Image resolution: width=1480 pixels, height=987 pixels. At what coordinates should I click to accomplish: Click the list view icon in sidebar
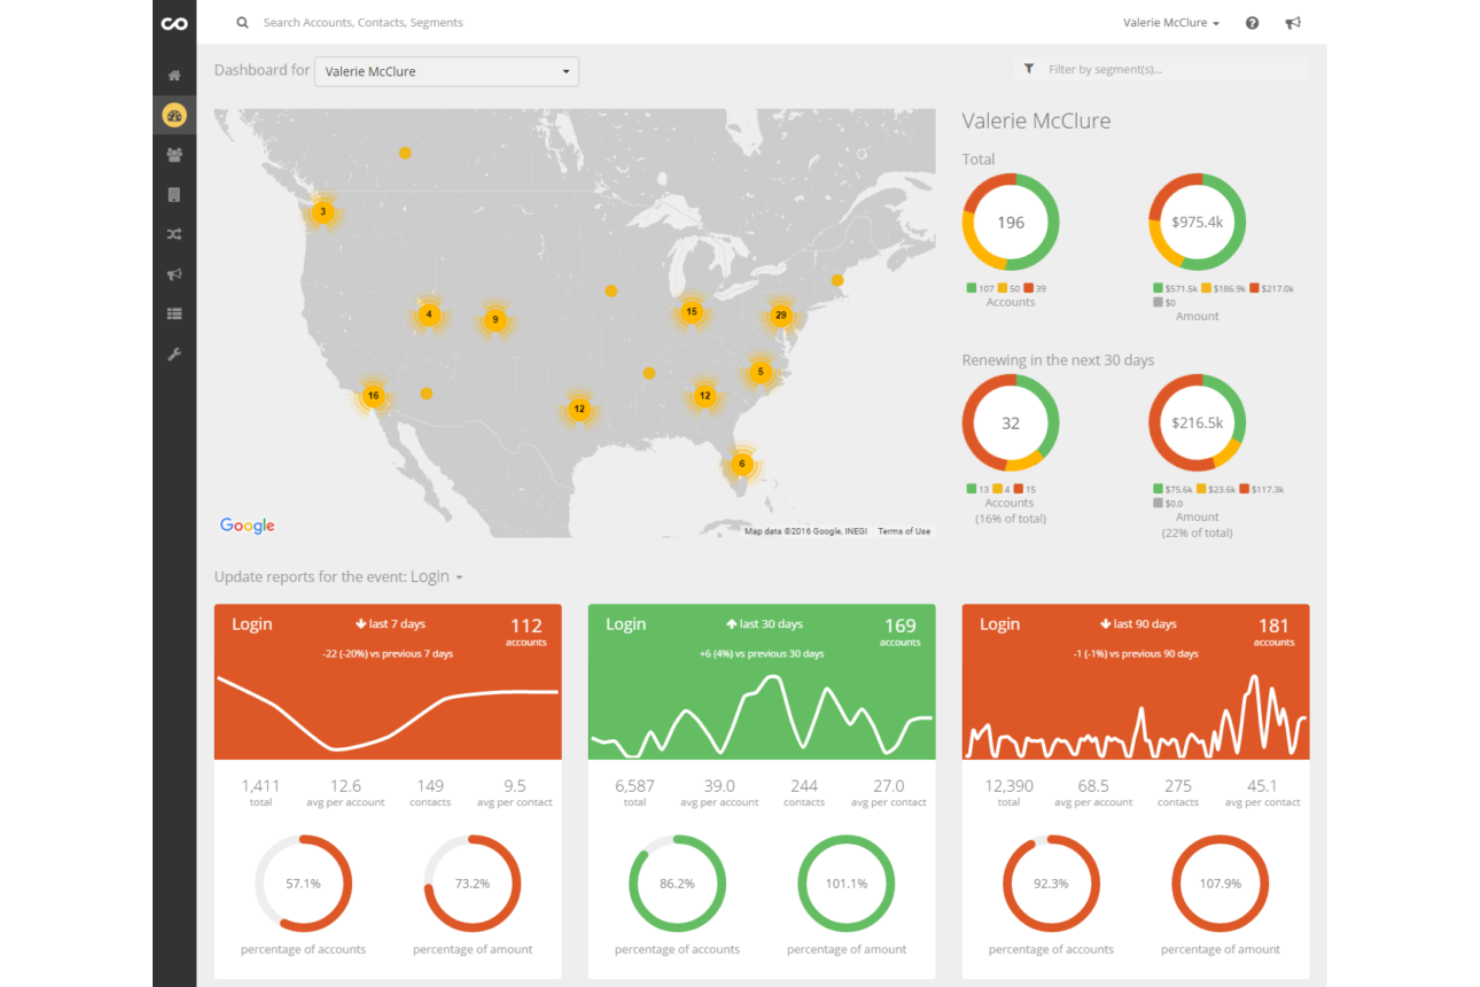[x=174, y=313]
